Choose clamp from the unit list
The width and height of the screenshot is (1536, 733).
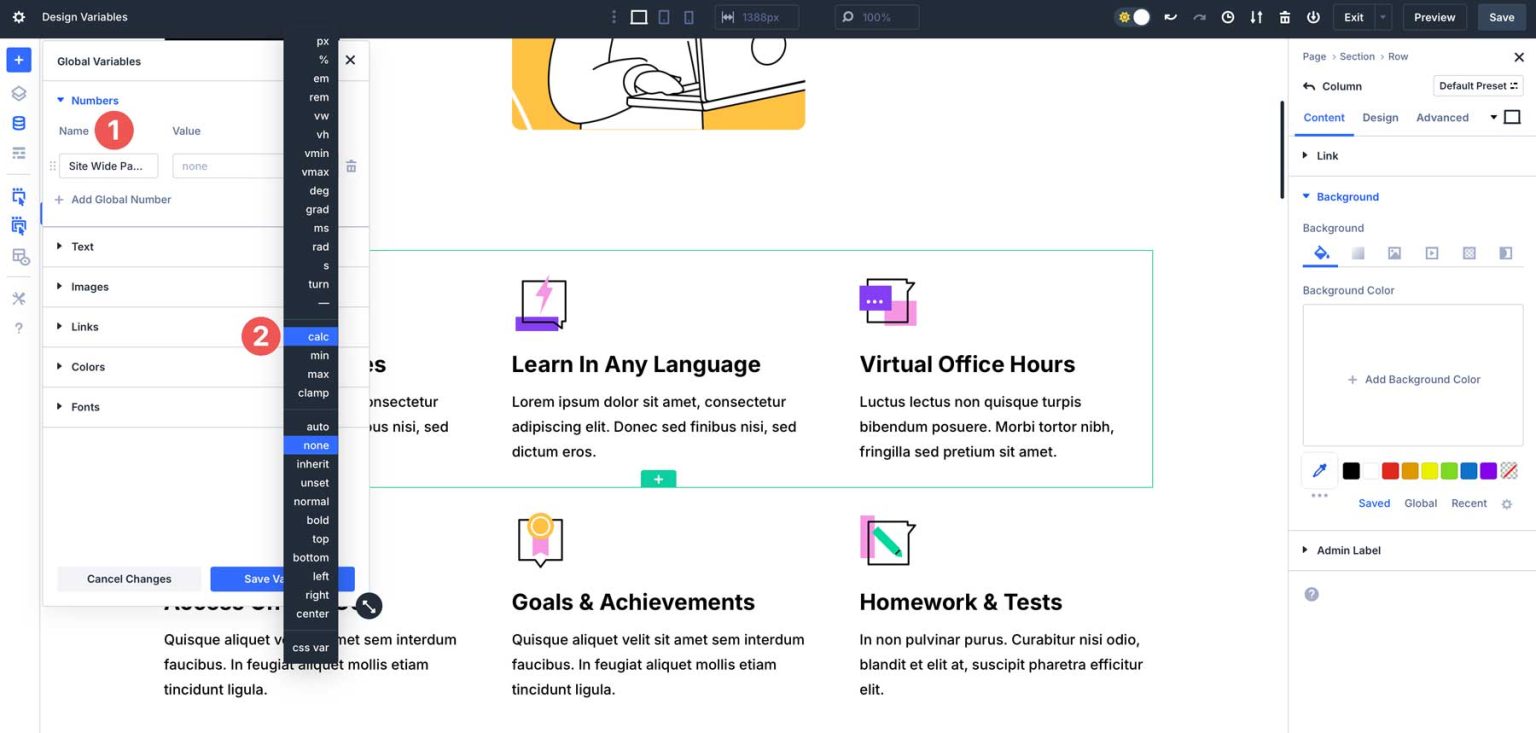[311, 393]
